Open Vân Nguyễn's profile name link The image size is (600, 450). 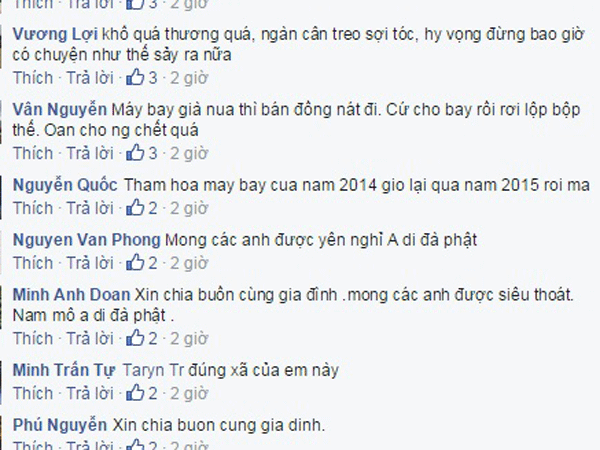click(60, 110)
